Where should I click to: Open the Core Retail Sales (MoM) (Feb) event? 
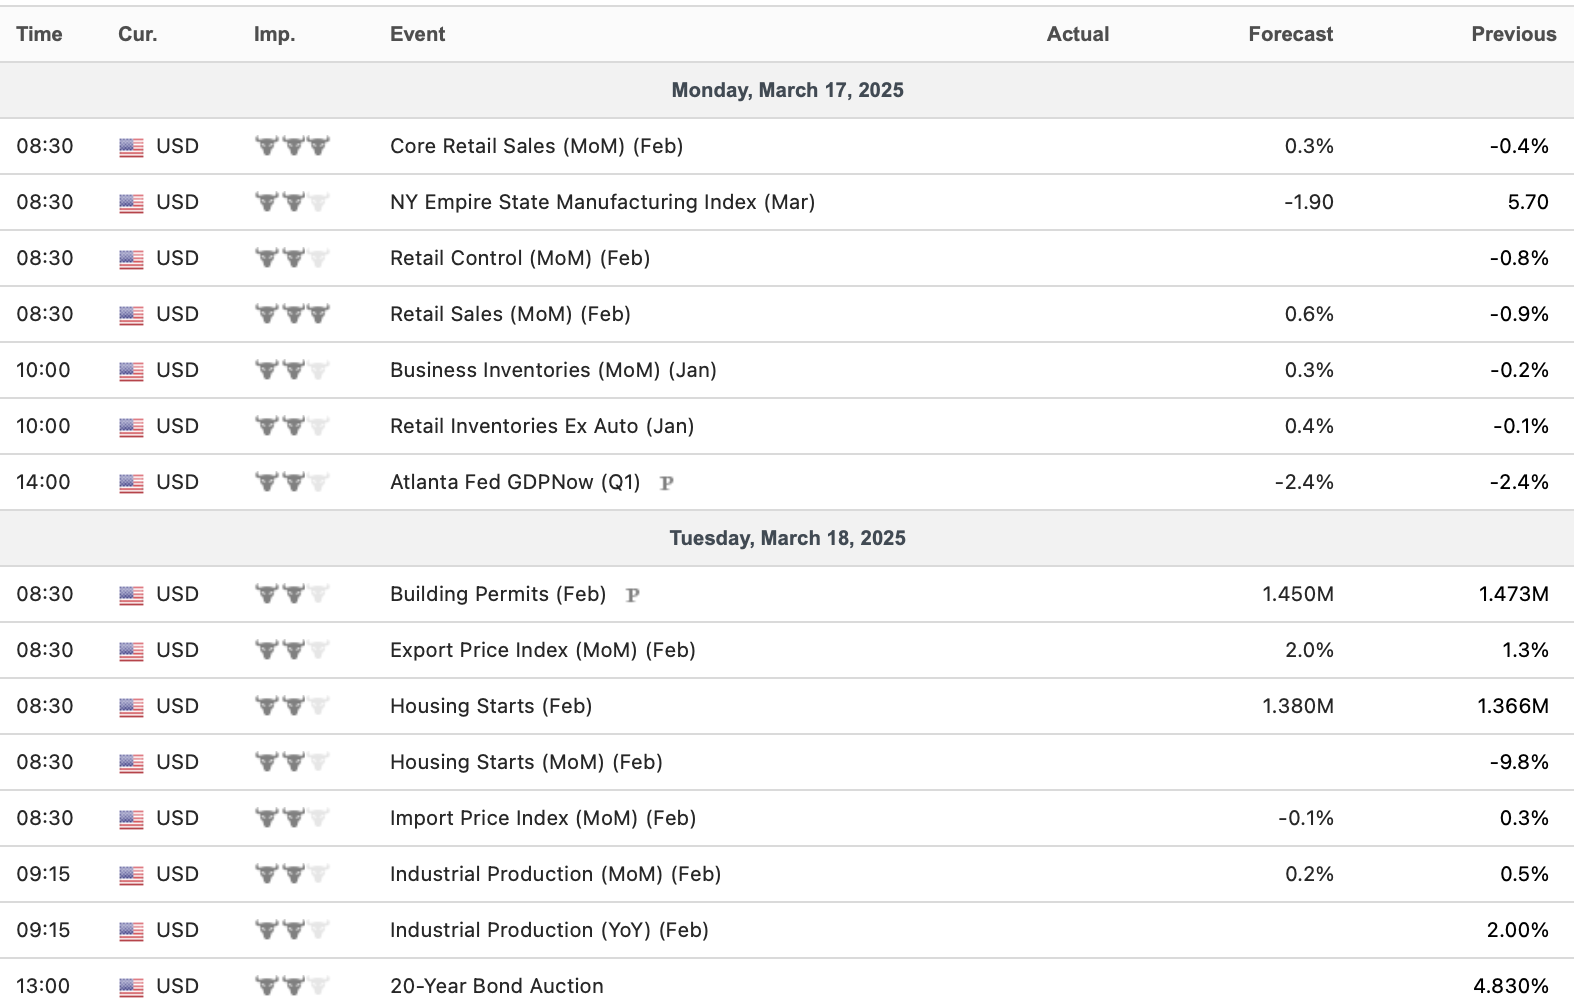[x=536, y=146]
